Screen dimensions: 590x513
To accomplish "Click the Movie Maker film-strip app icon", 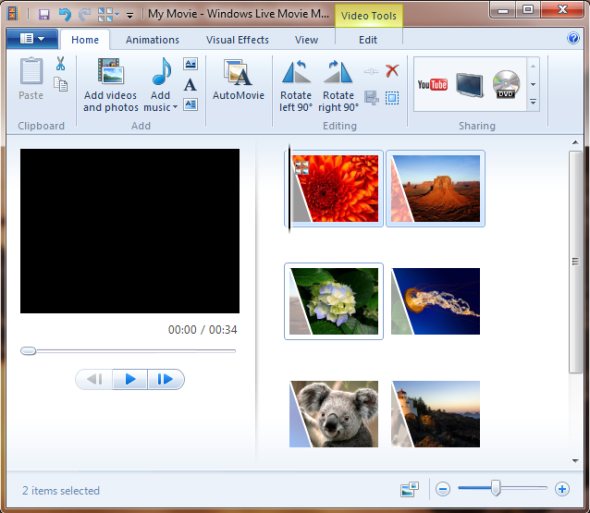I will click(13, 14).
